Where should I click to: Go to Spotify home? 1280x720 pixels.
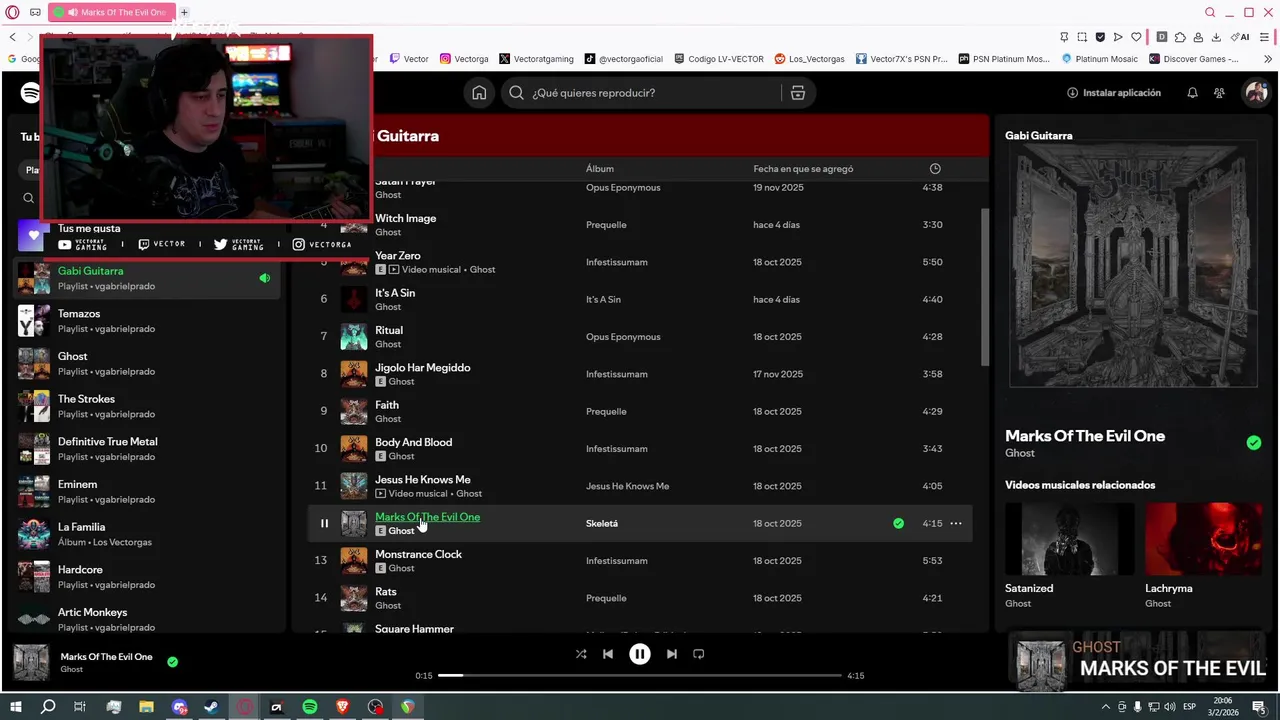(x=479, y=93)
